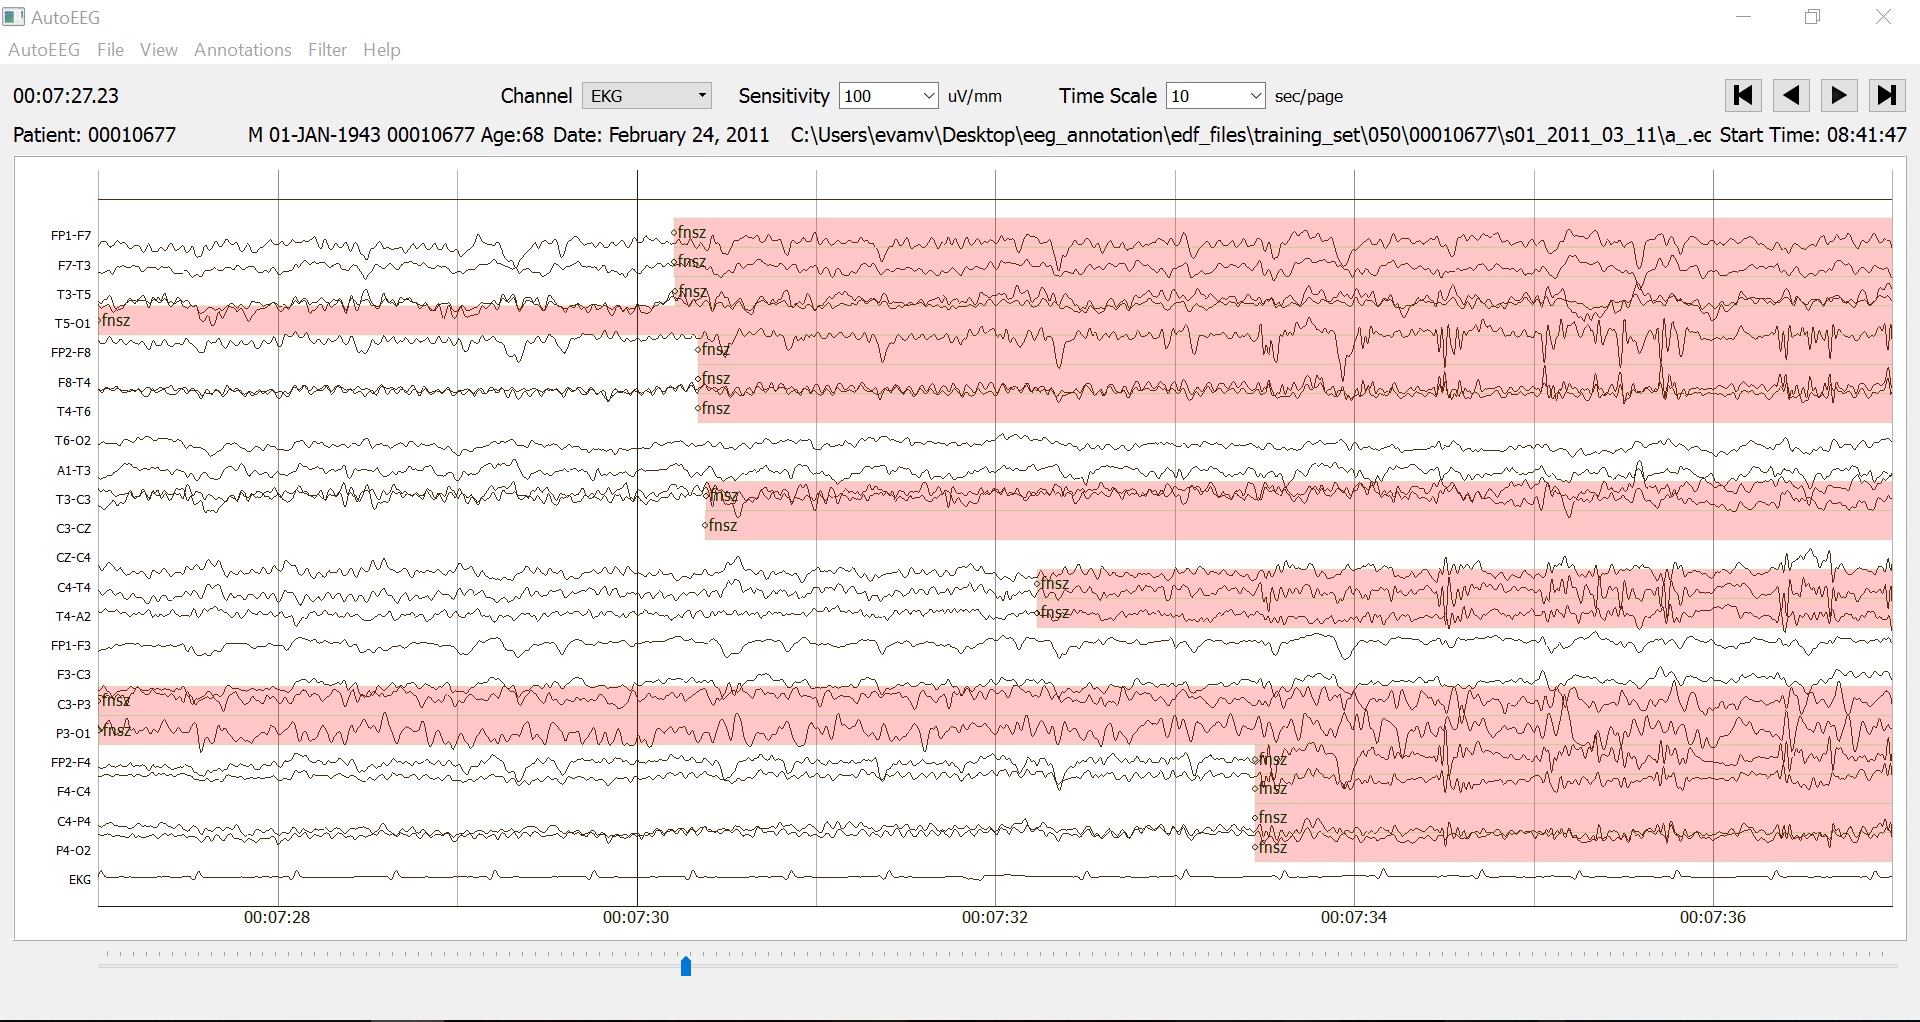Open the Annotations menu

[243, 50]
